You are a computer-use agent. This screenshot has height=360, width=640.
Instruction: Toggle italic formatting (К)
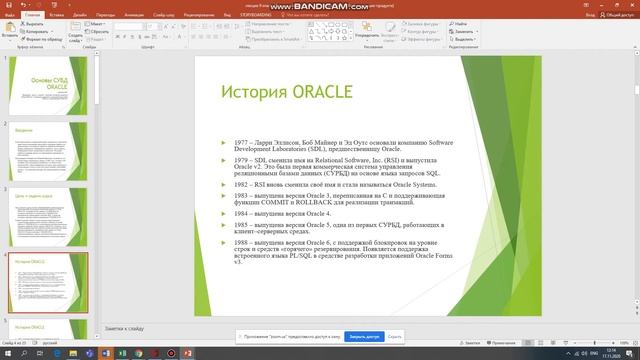point(125,37)
